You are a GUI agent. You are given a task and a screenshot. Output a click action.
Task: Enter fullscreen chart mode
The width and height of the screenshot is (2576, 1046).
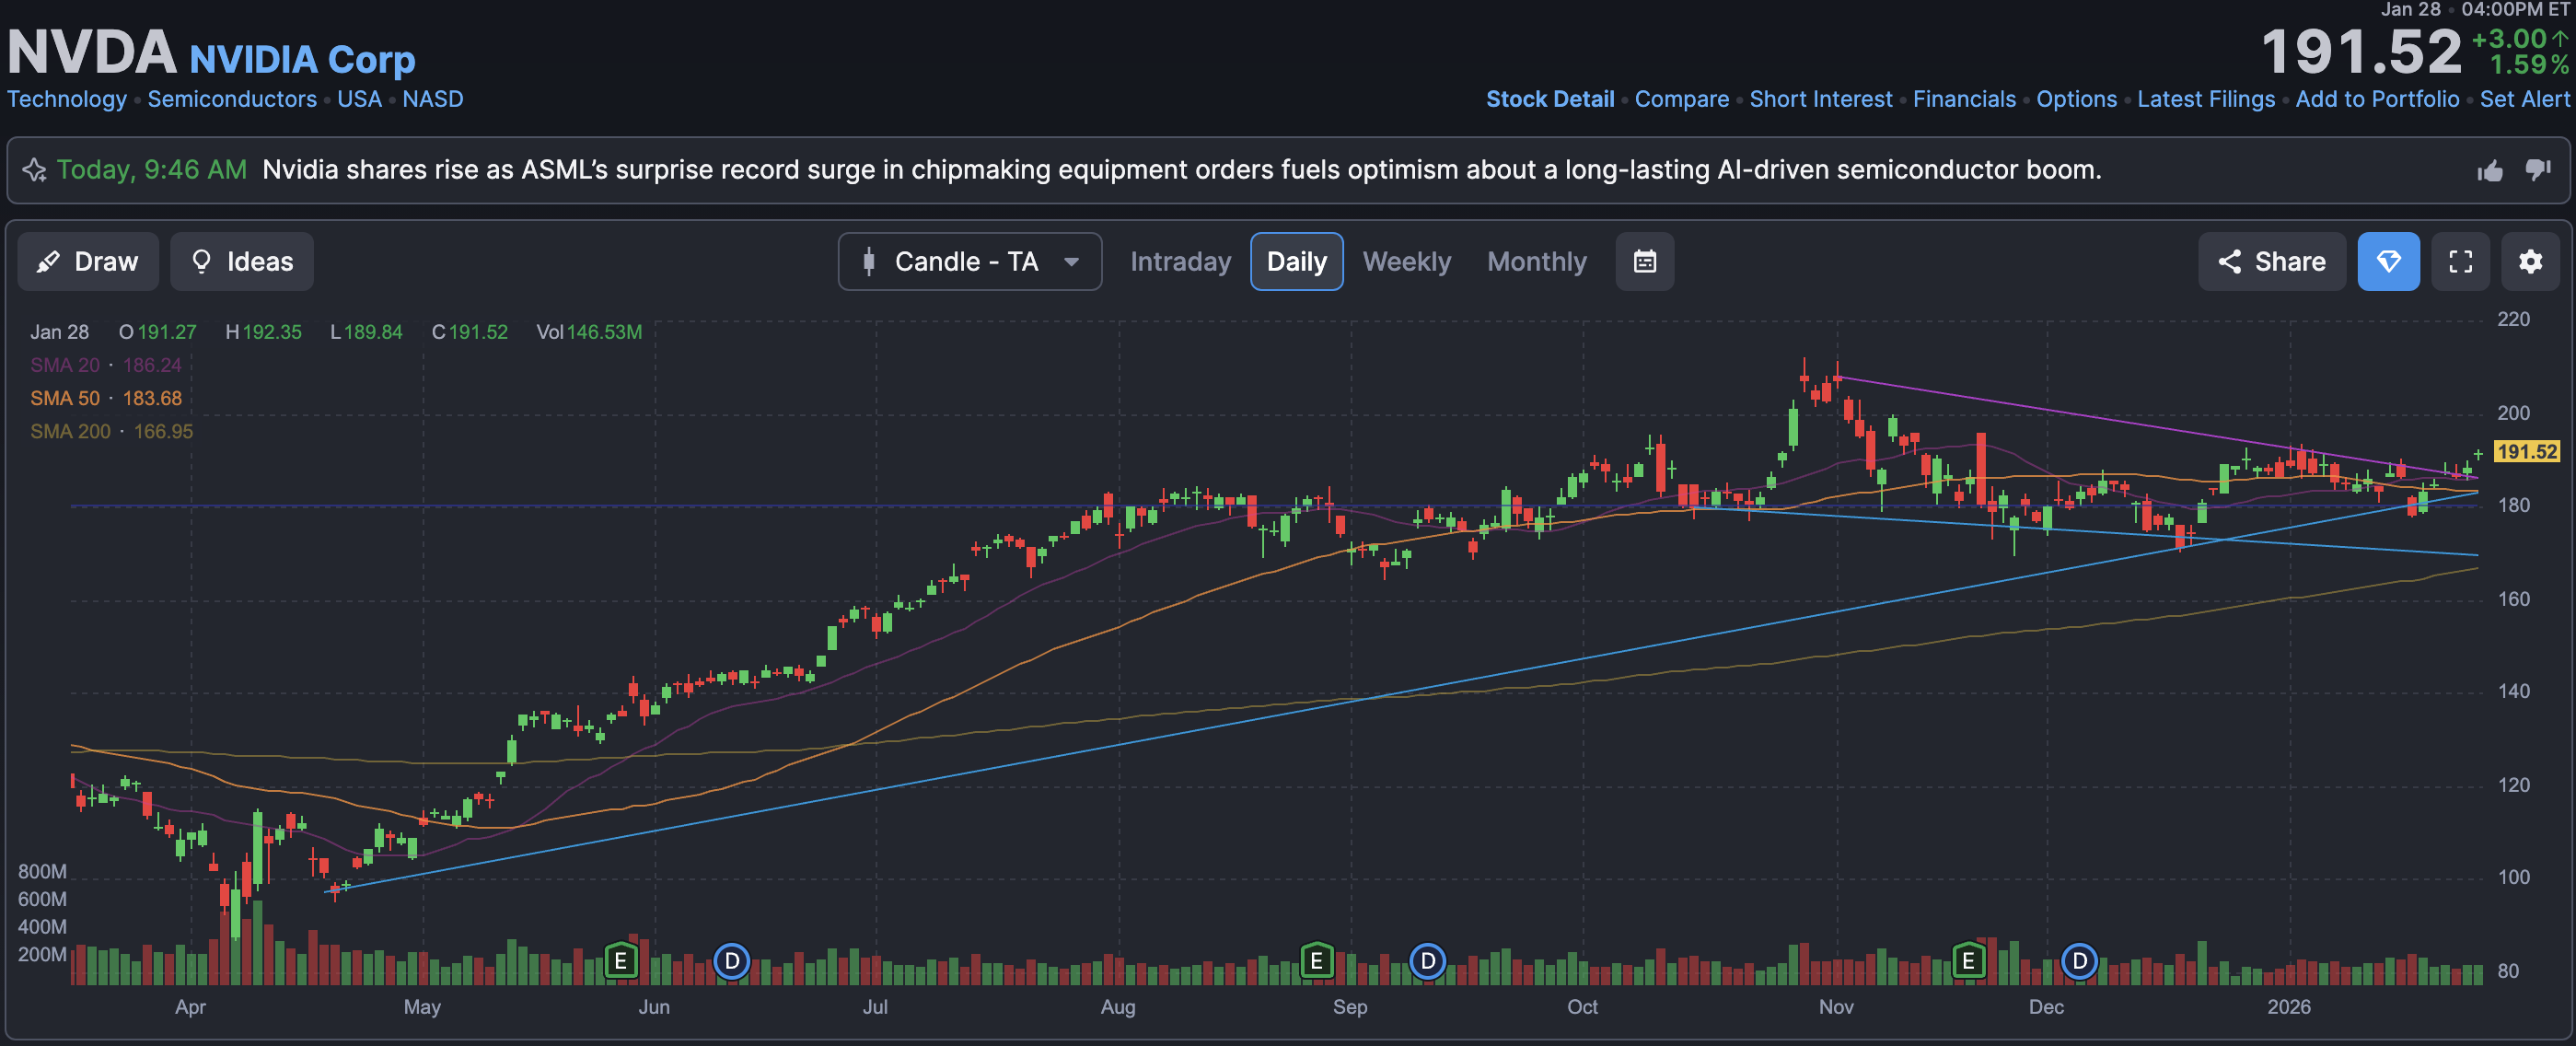[2460, 262]
